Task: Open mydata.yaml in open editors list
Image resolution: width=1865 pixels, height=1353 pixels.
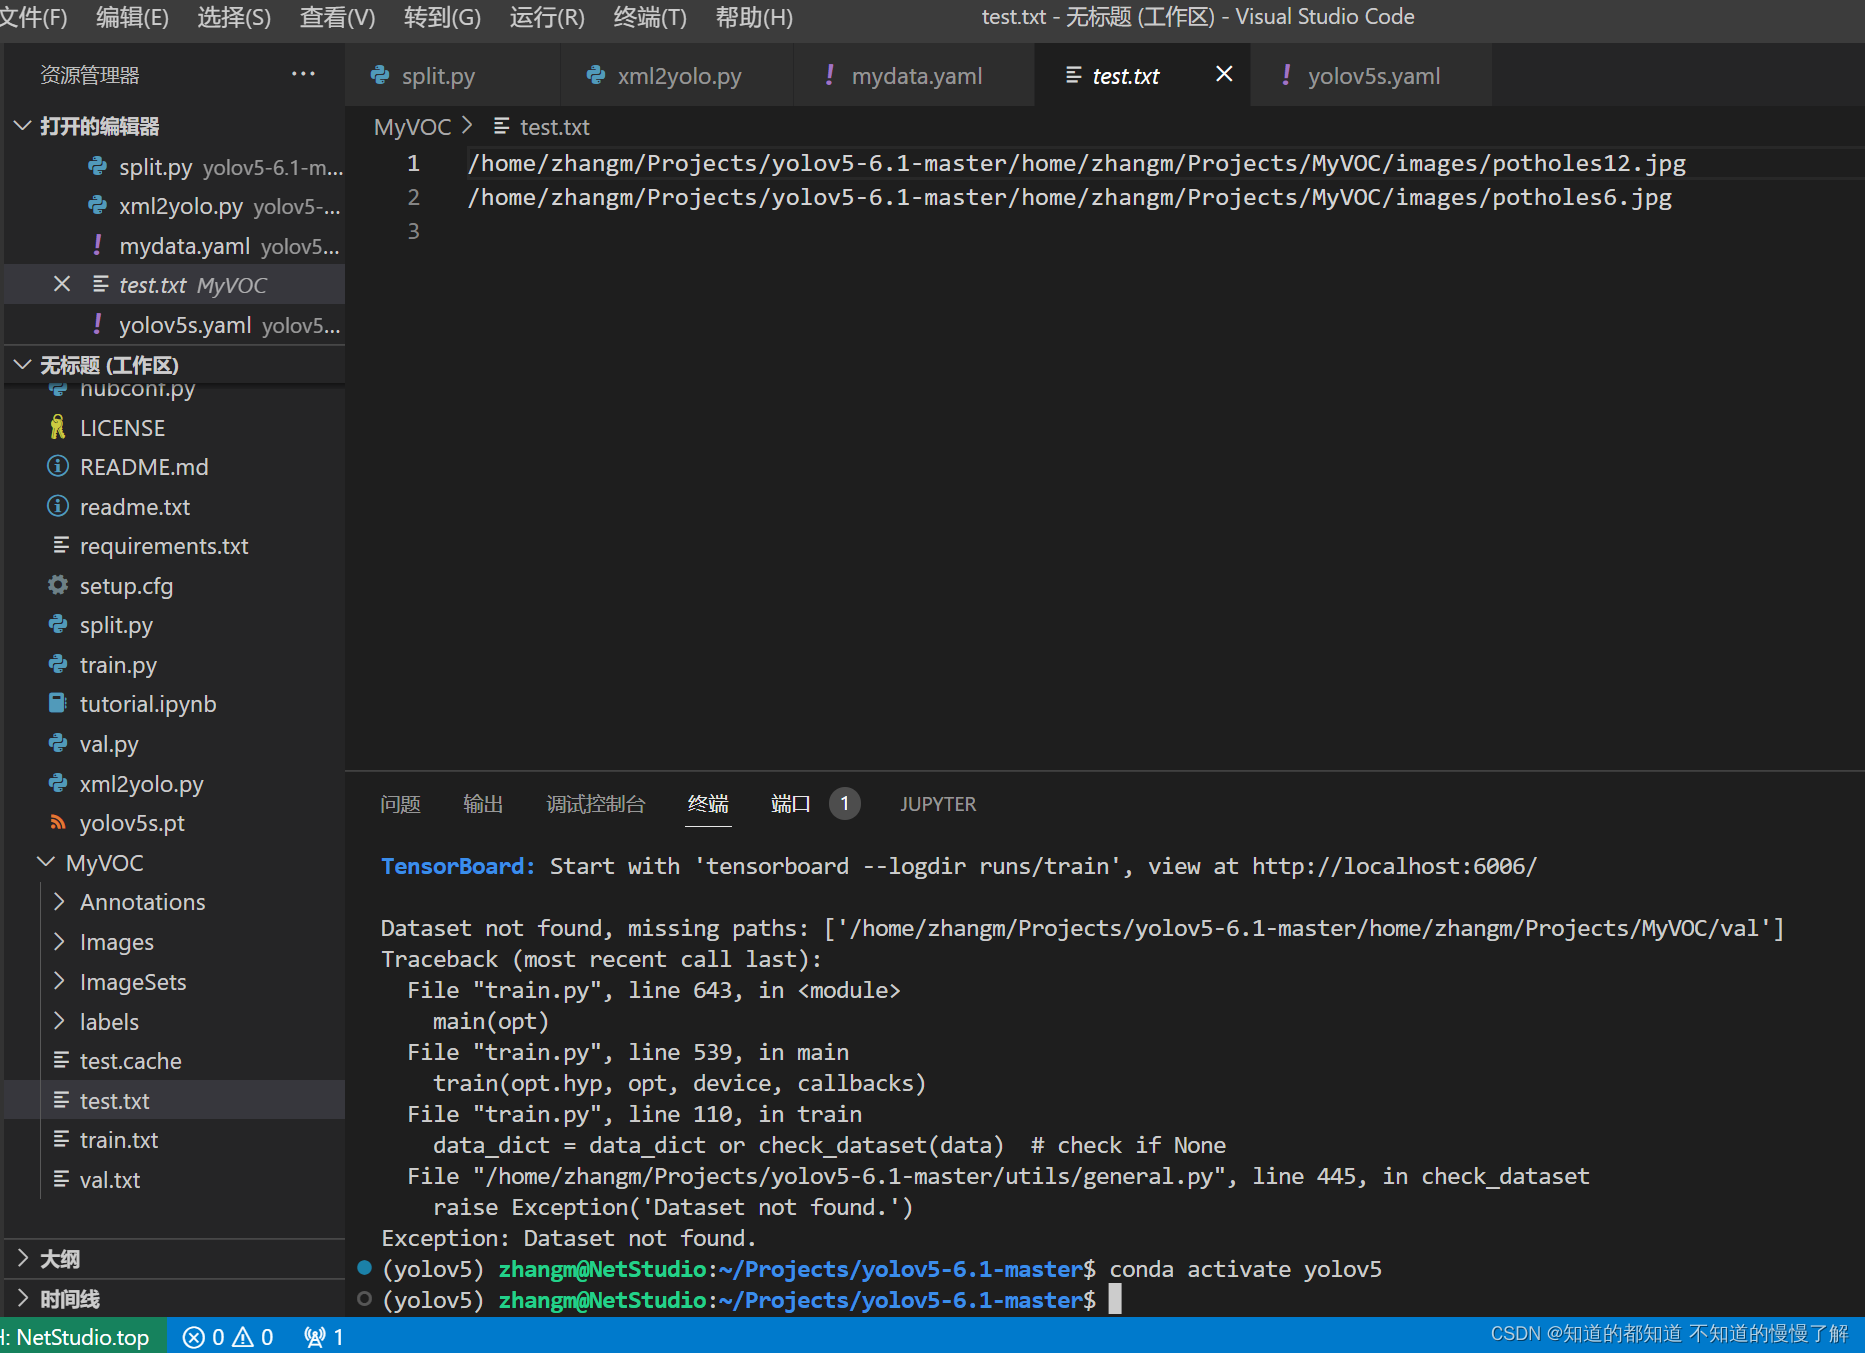Action: click(x=175, y=245)
